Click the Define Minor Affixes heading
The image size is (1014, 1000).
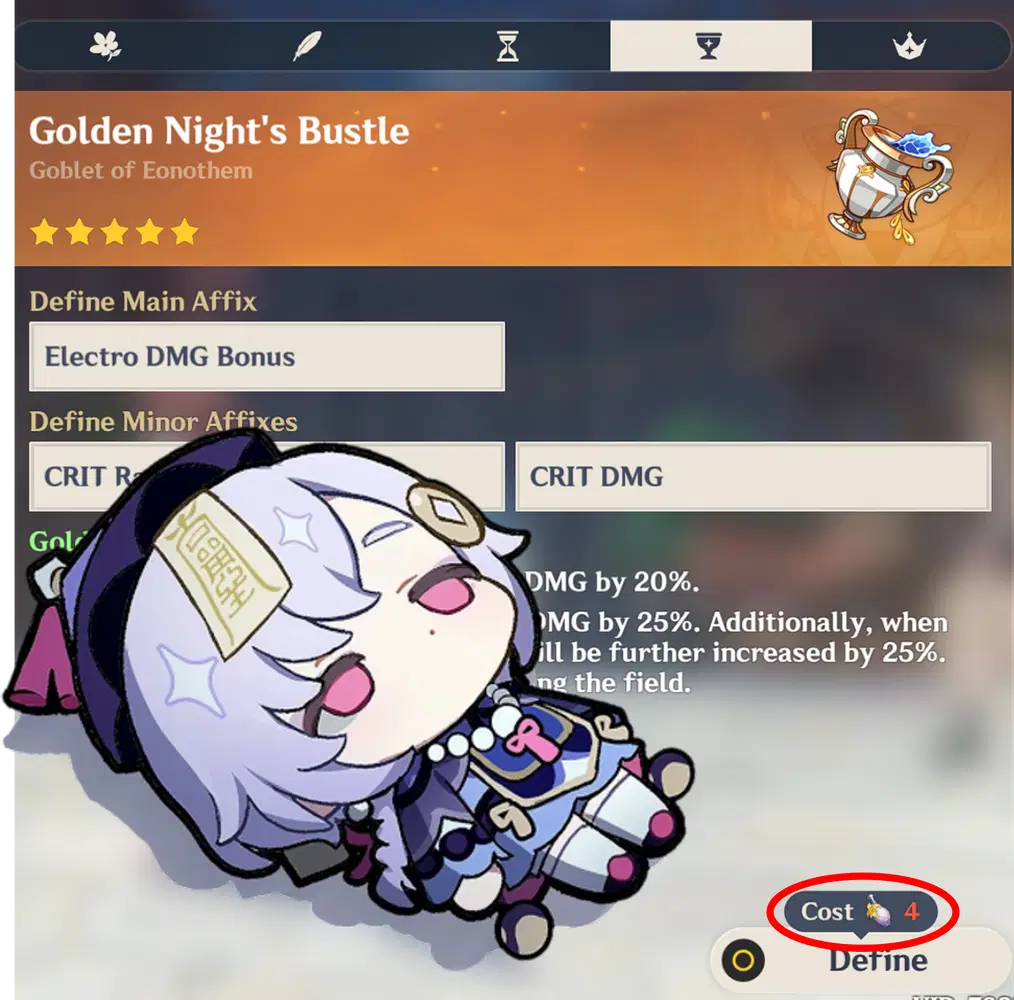164,422
